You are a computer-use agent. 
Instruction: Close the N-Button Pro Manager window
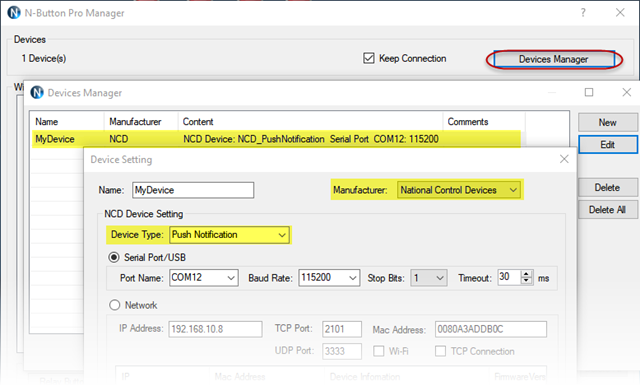(620, 13)
